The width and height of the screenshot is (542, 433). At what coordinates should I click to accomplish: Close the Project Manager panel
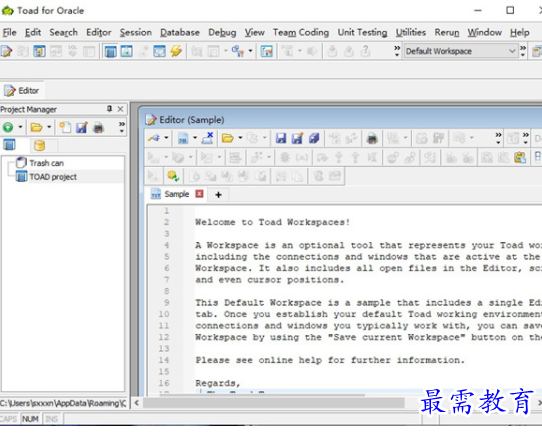point(120,109)
